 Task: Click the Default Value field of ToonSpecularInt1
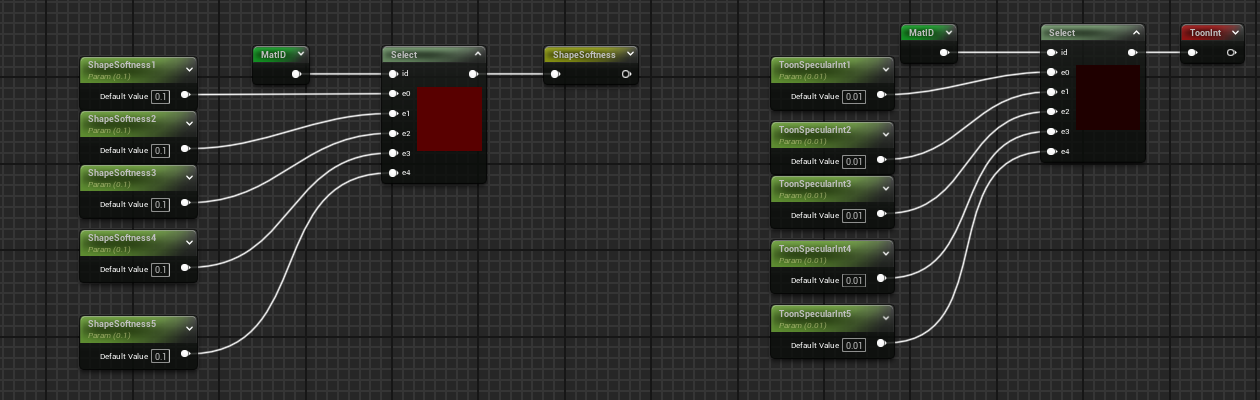(854, 97)
